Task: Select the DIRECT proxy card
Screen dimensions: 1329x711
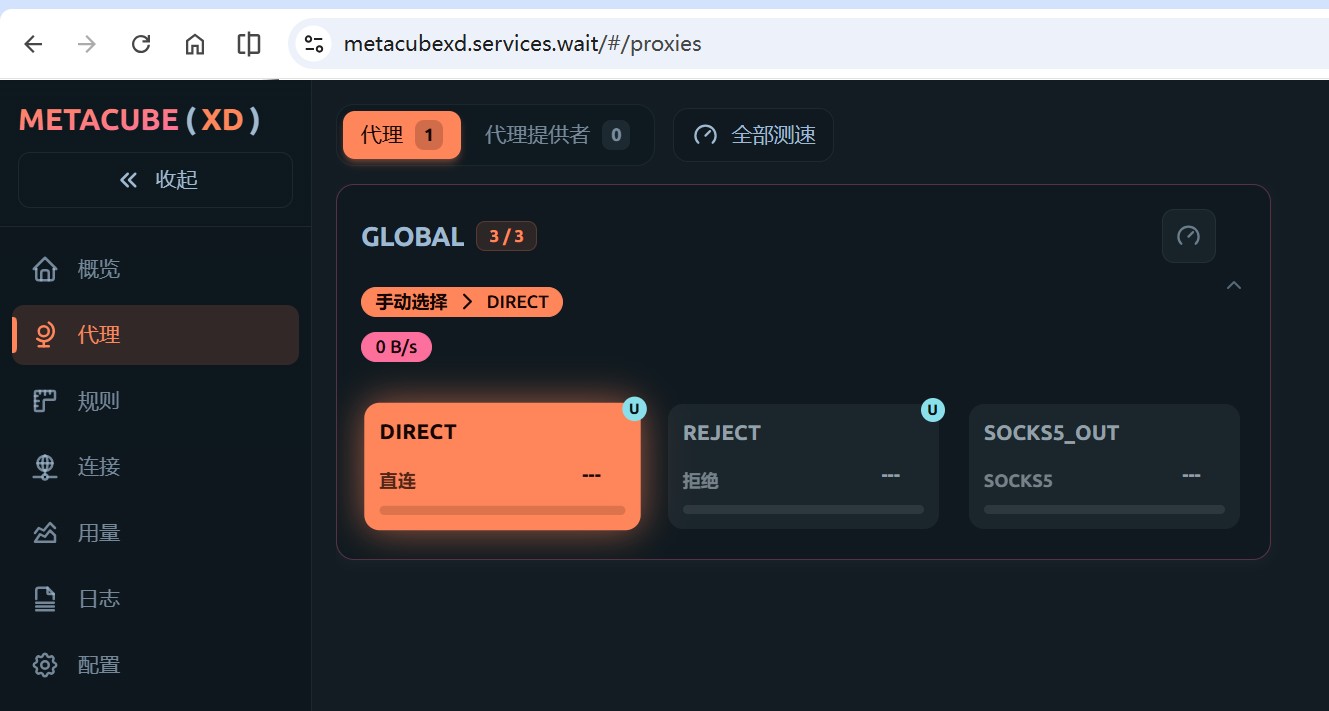Action: [x=502, y=466]
